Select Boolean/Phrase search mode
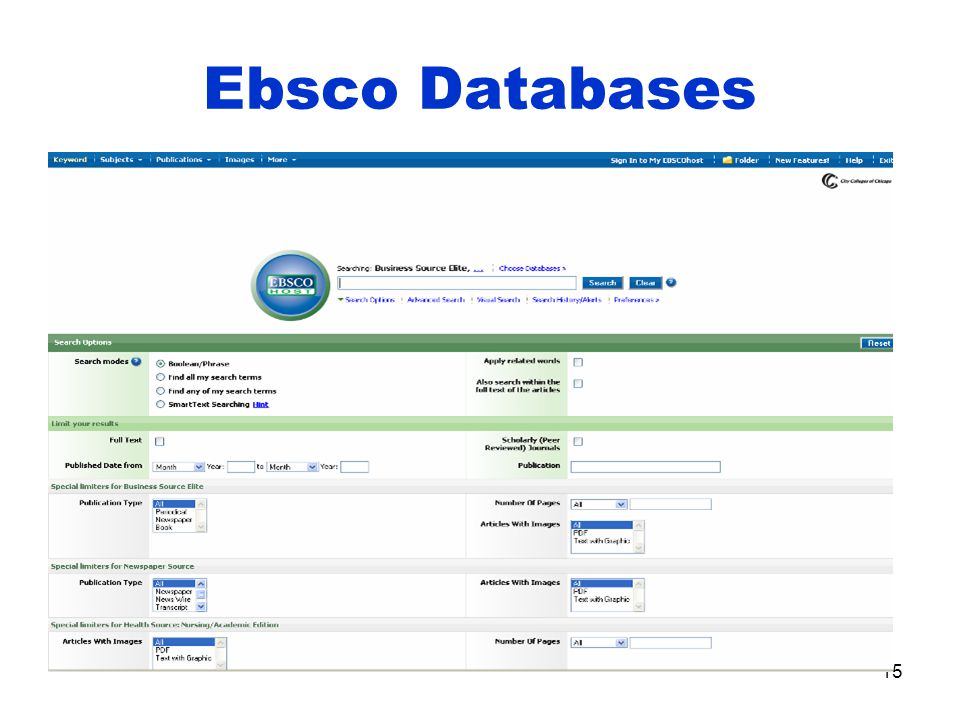Image resolution: width=960 pixels, height=720 pixels. click(x=160, y=364)
